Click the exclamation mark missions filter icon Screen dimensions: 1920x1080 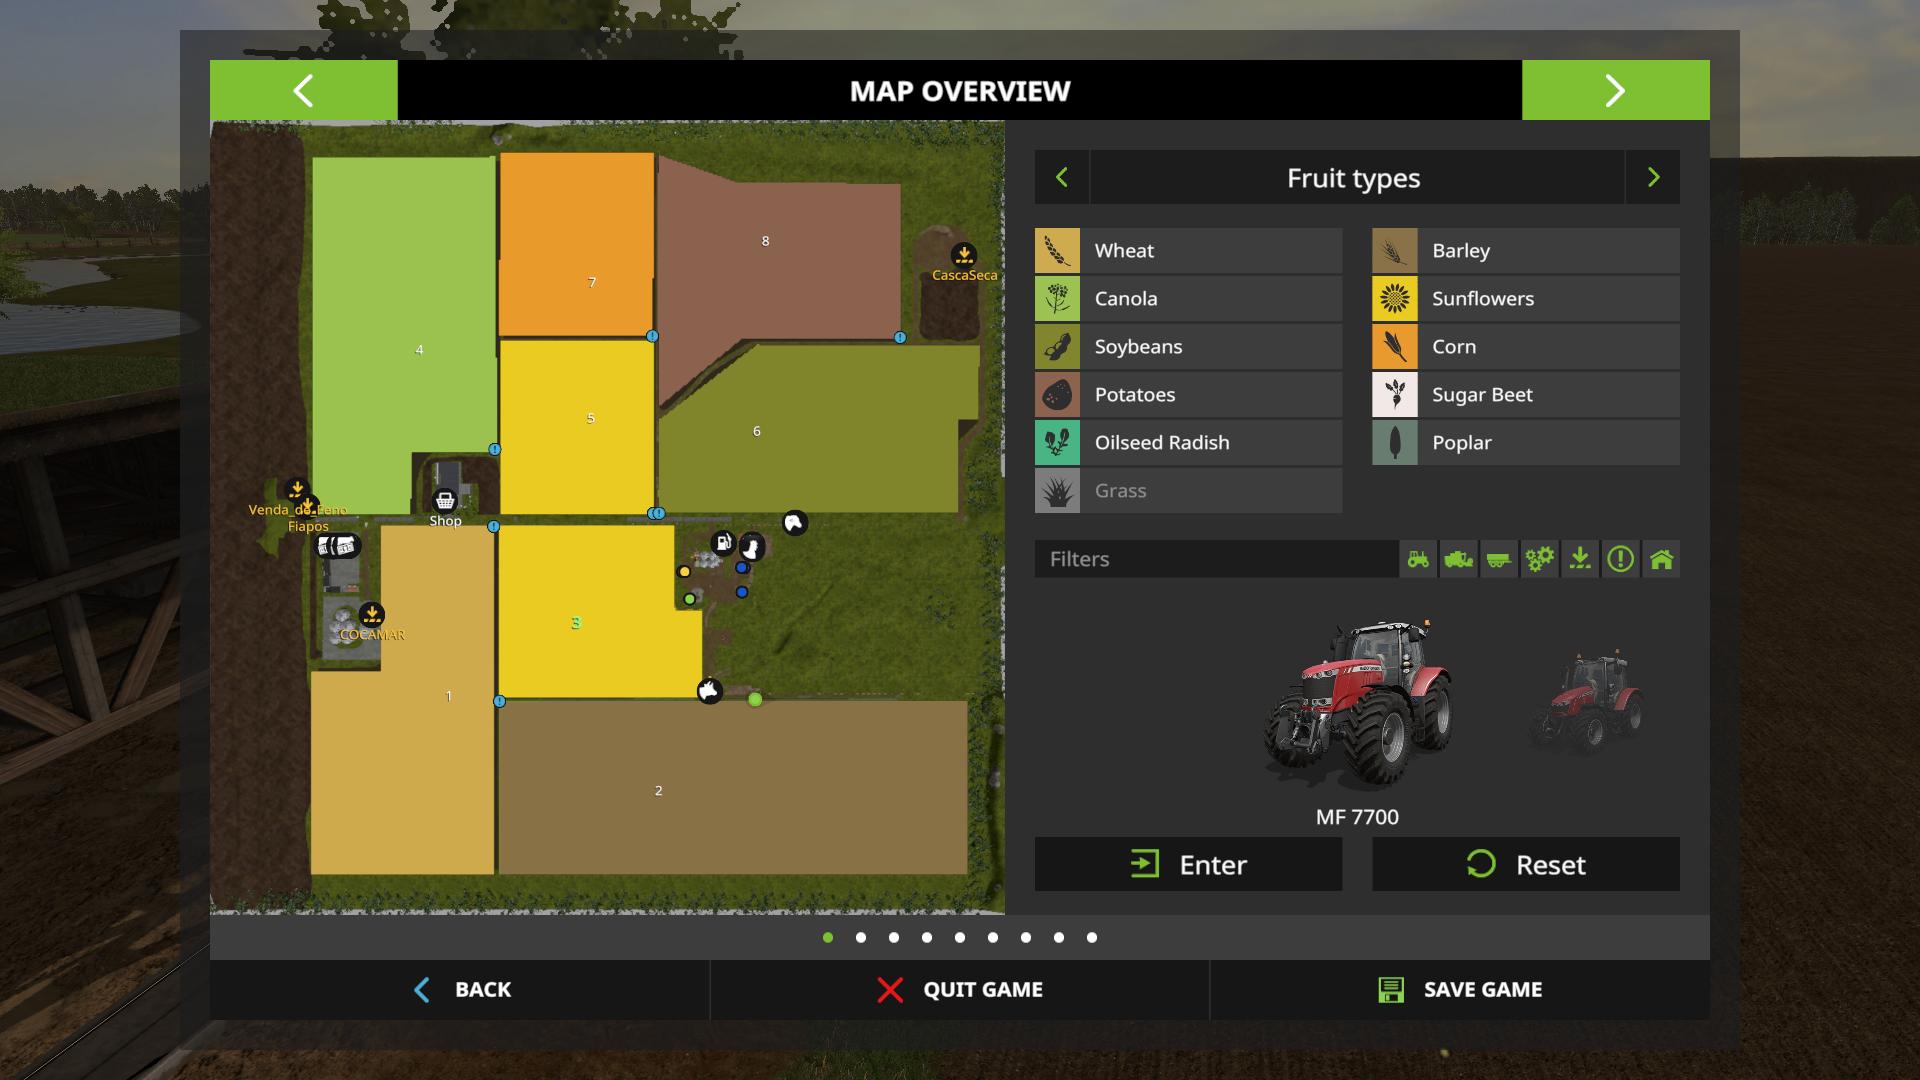click(1620, 559)
